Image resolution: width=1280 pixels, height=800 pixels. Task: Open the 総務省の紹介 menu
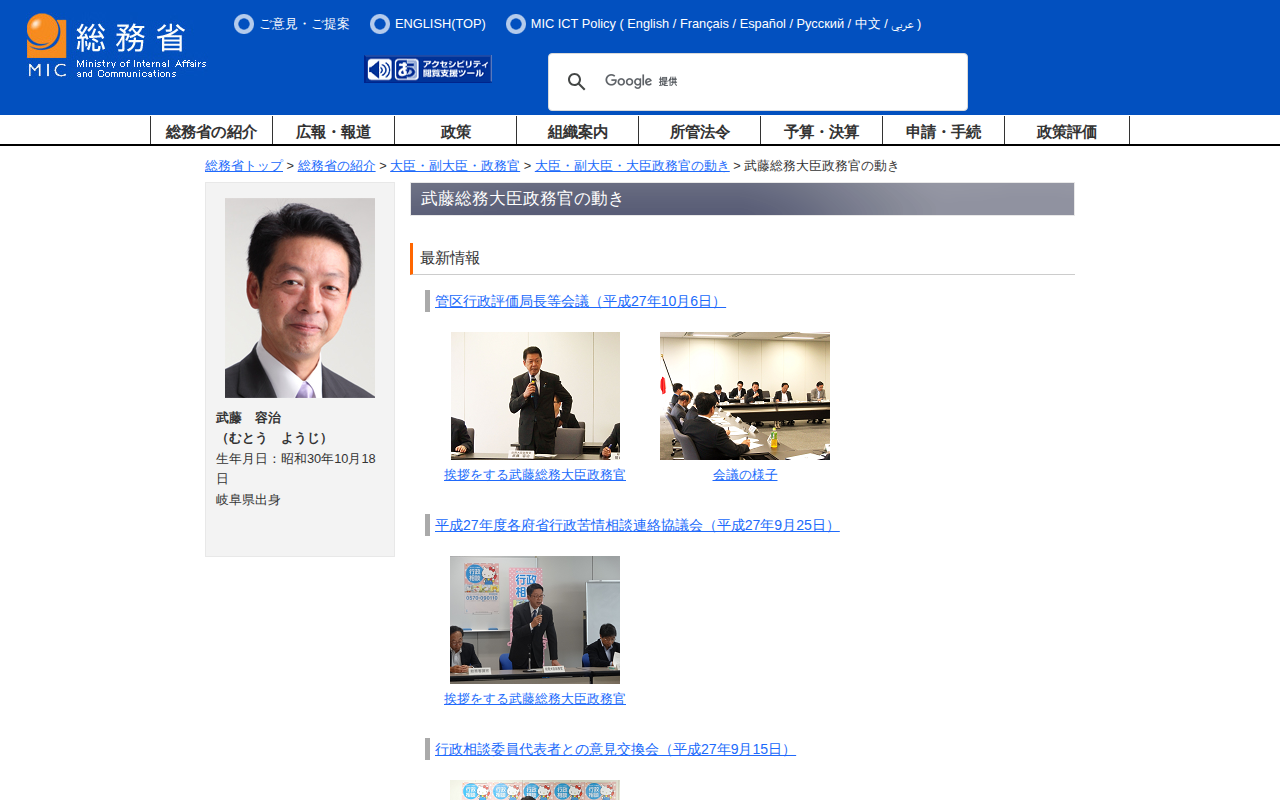[x=211, y=131]
